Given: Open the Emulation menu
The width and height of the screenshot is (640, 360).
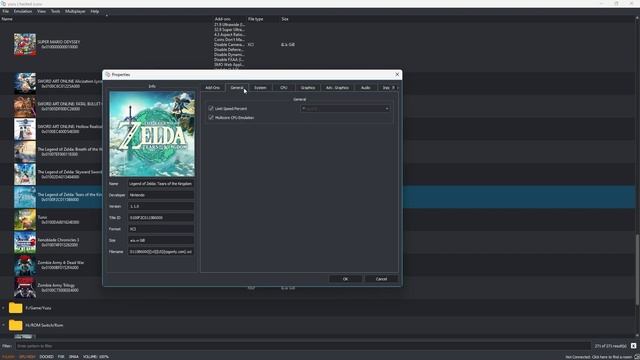Looking at the screenshot, I should [x=23, y=11].
